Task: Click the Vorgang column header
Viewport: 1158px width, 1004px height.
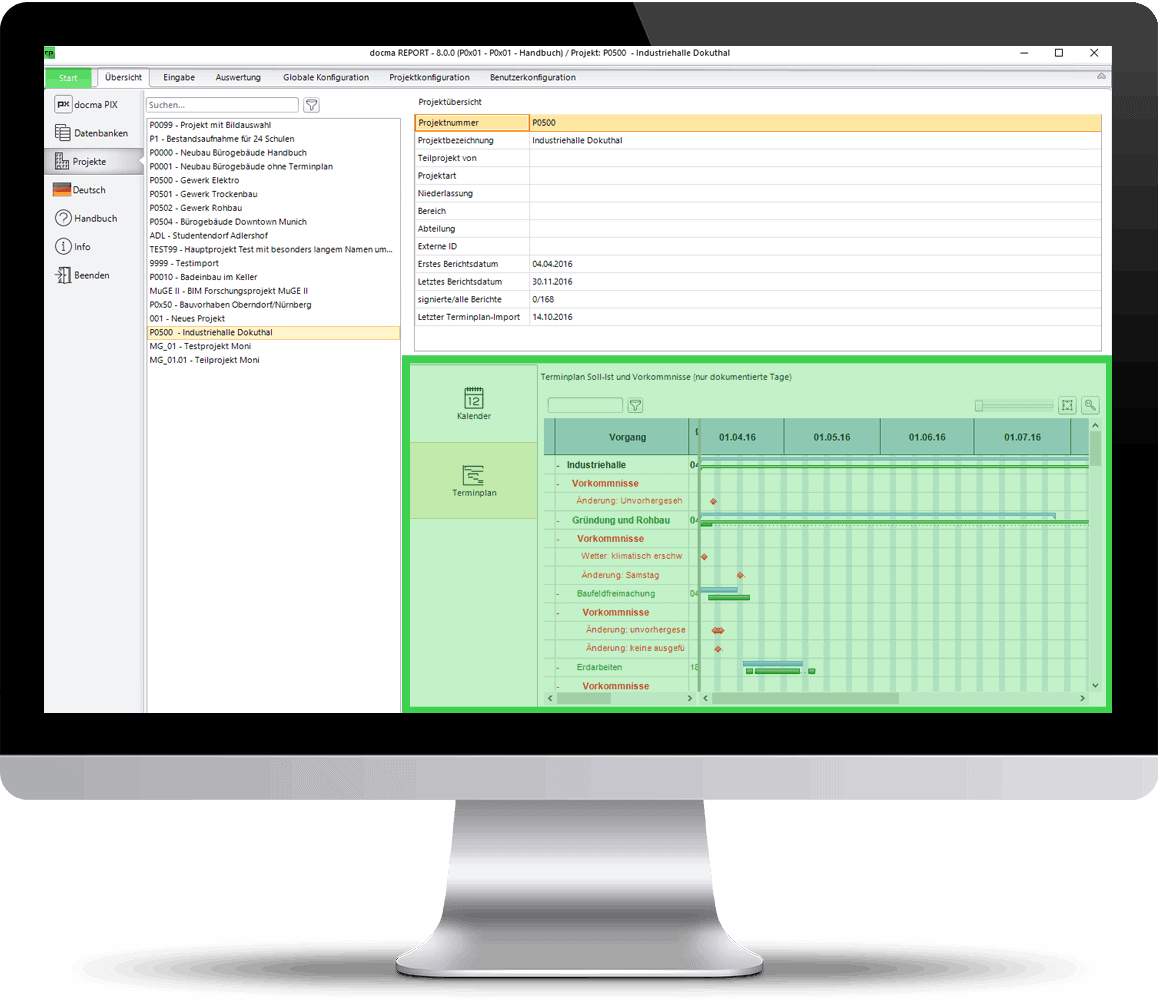Action: coord(621,437)
